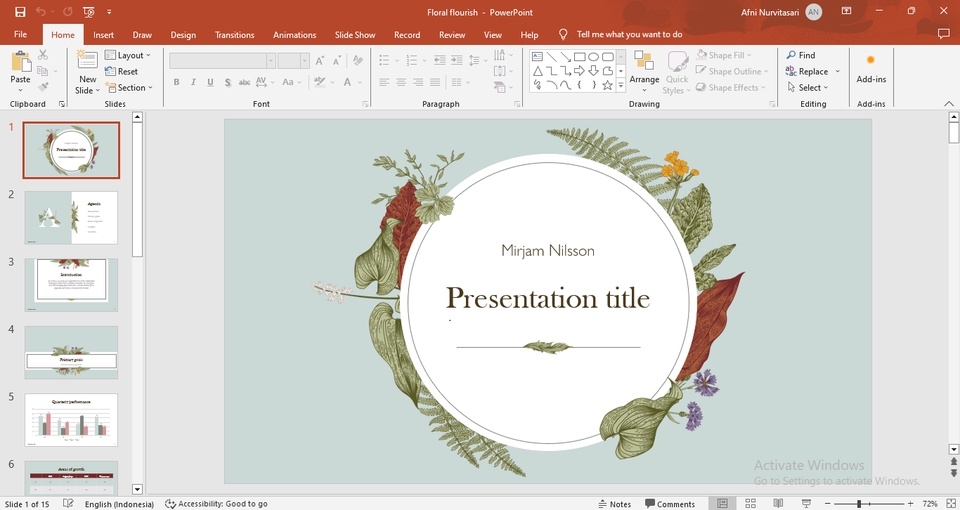Expand the Shapes gallery More arrow
This screenshot has height=510, width=960.
coord(620,86)
